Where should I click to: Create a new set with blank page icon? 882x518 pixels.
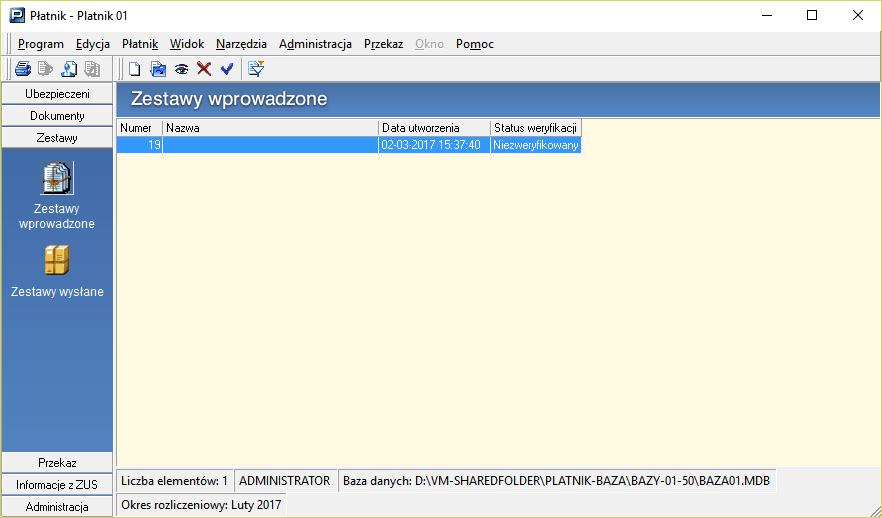pyautogui.click(x=134, y=69)
